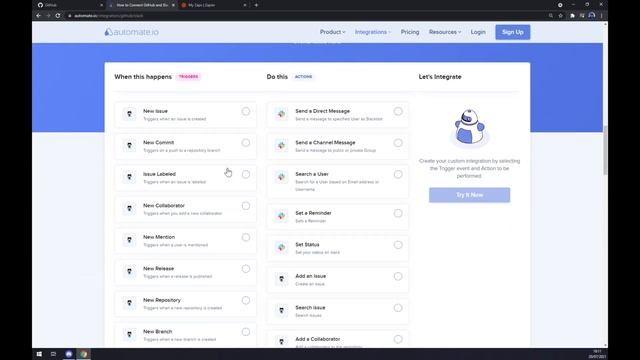Click the Actions badge label

point(303,76)
